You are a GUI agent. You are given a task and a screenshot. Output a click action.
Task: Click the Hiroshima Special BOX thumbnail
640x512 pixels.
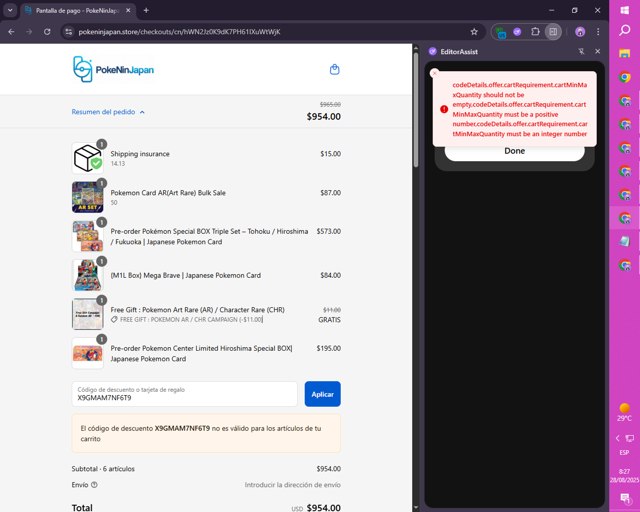coord(87,354)
